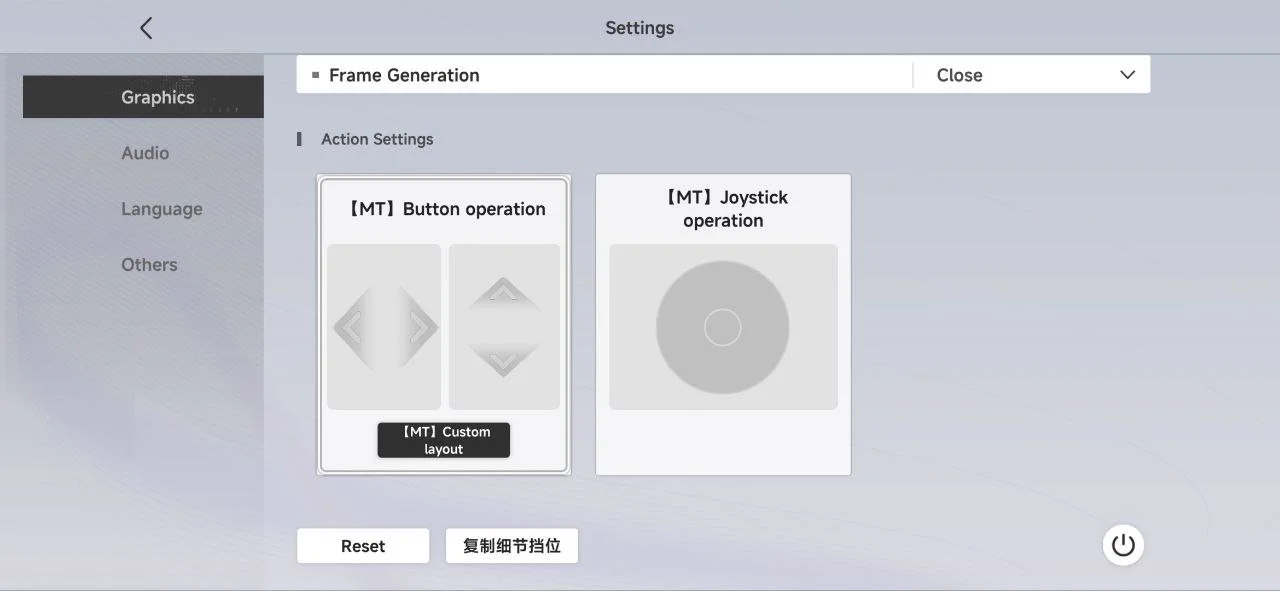The height and width of the screenshot is (591, 1280).
Task: Open the Frame Generation dropdown
Action: click(x=1032, y=75)
